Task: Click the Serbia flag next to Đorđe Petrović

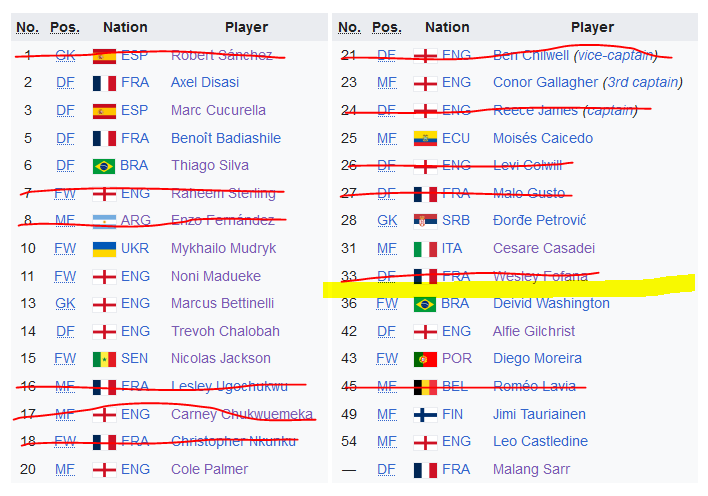Action: click(425, 220)
